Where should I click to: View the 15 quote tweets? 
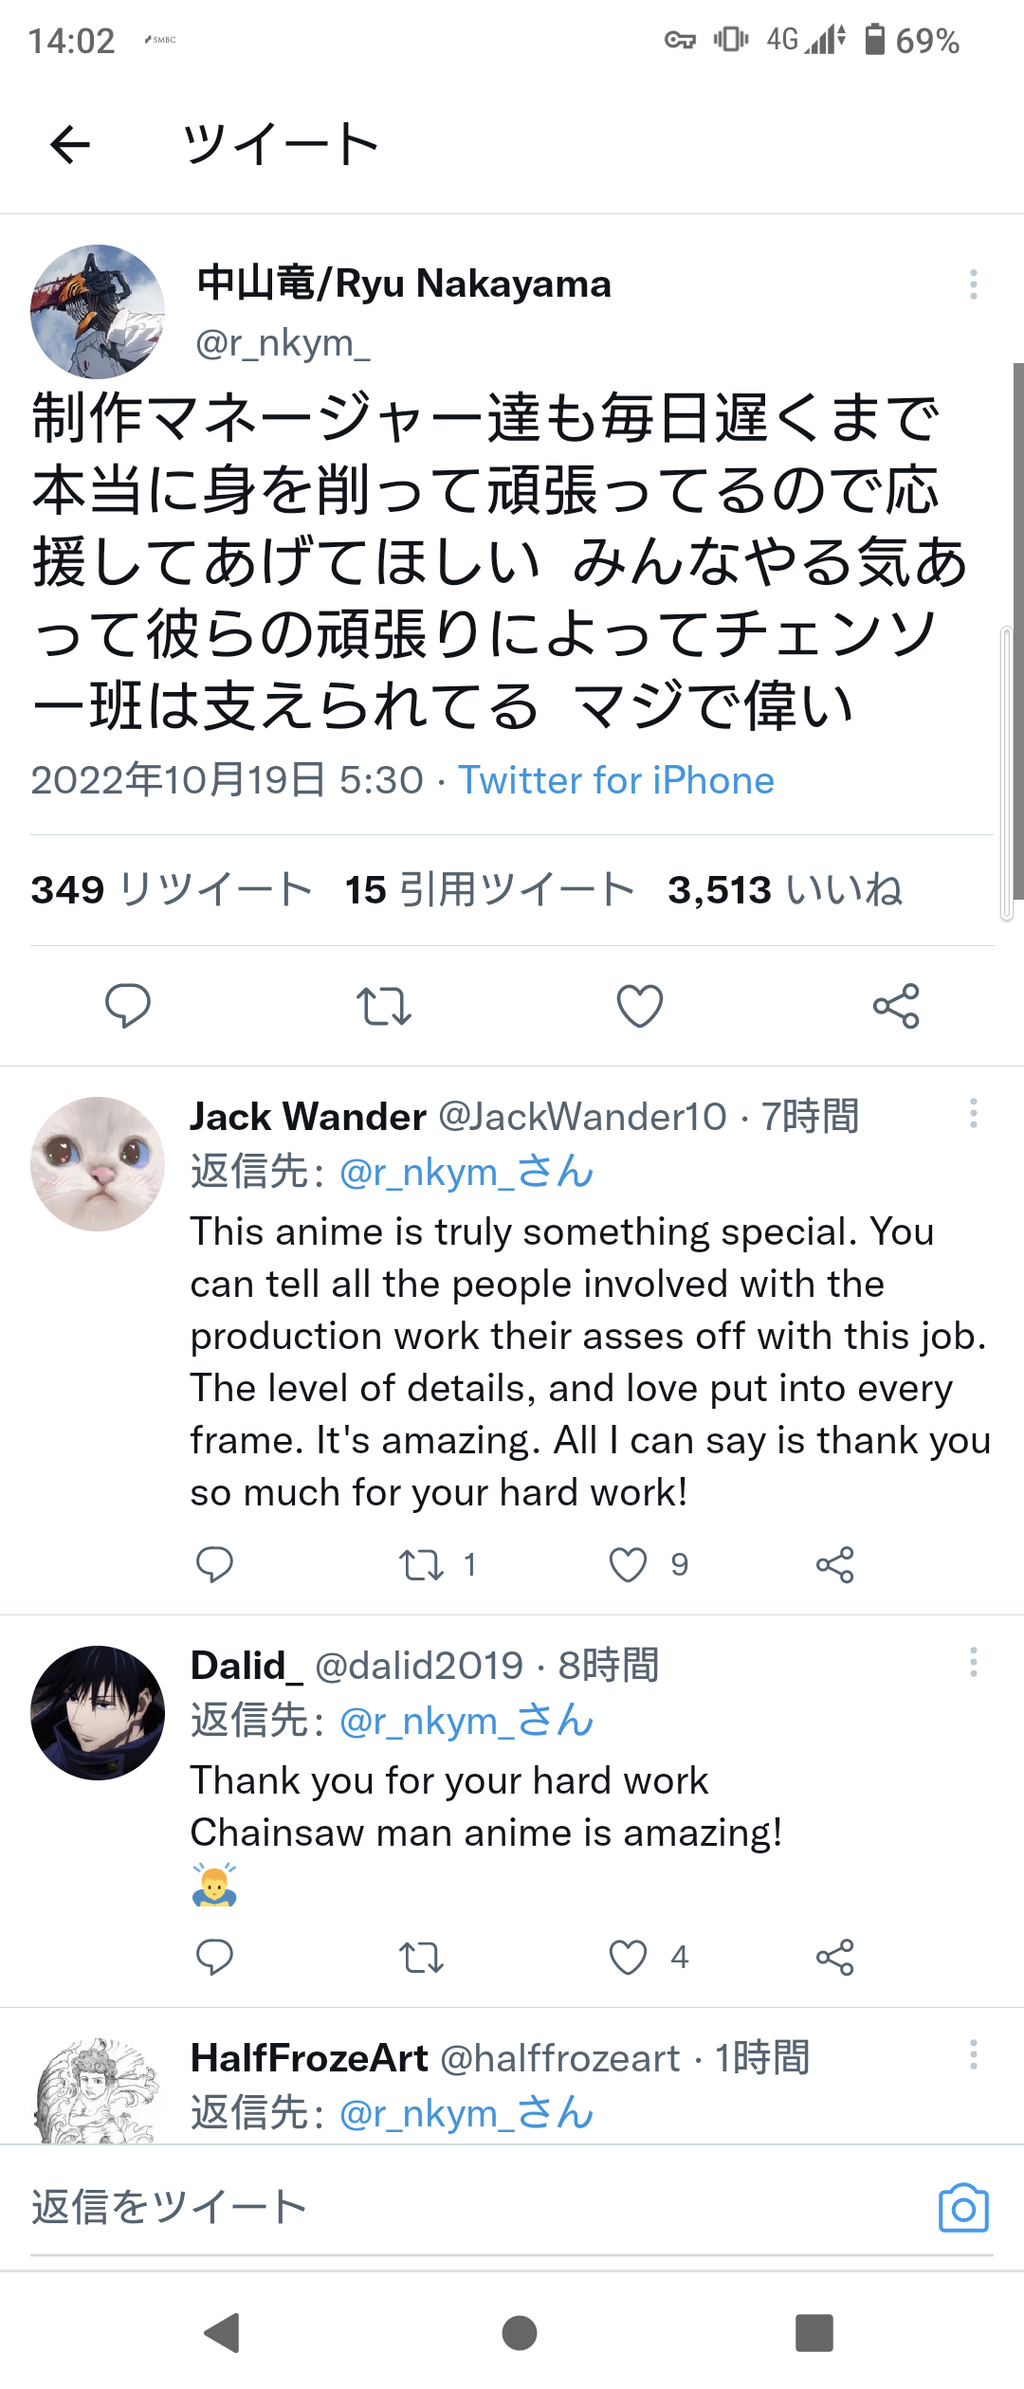(490, 889)
